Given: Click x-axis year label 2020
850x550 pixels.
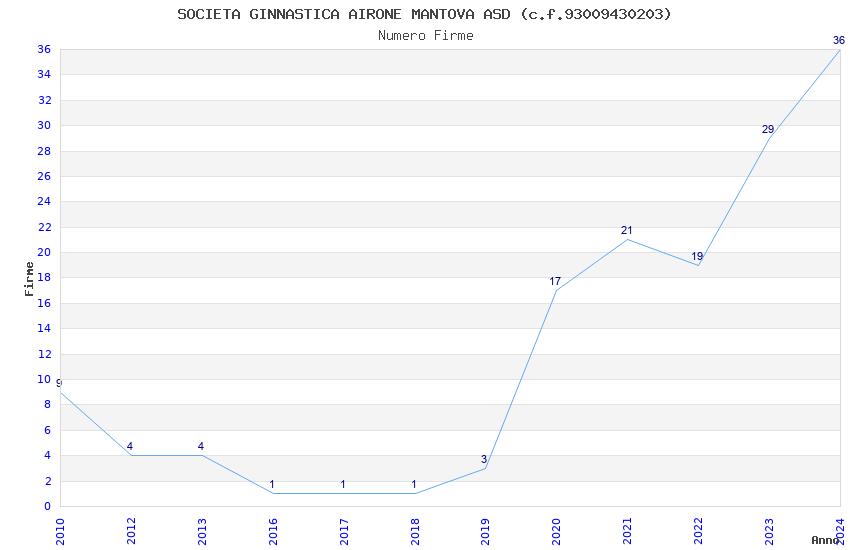Looking at the screenshot, I should click(x=556, y=532).
